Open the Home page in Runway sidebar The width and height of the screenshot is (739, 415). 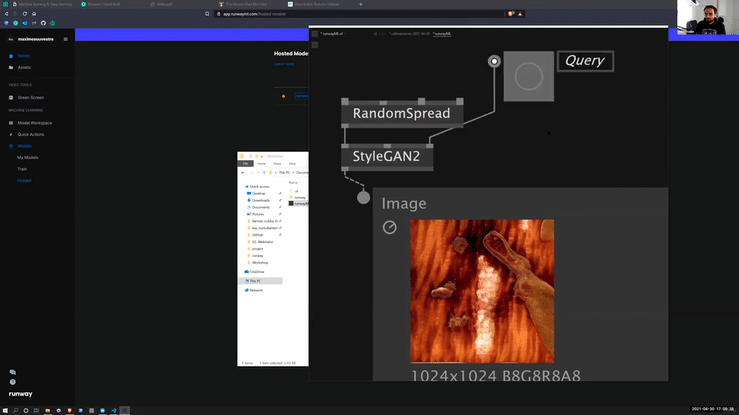pos(23,56)
